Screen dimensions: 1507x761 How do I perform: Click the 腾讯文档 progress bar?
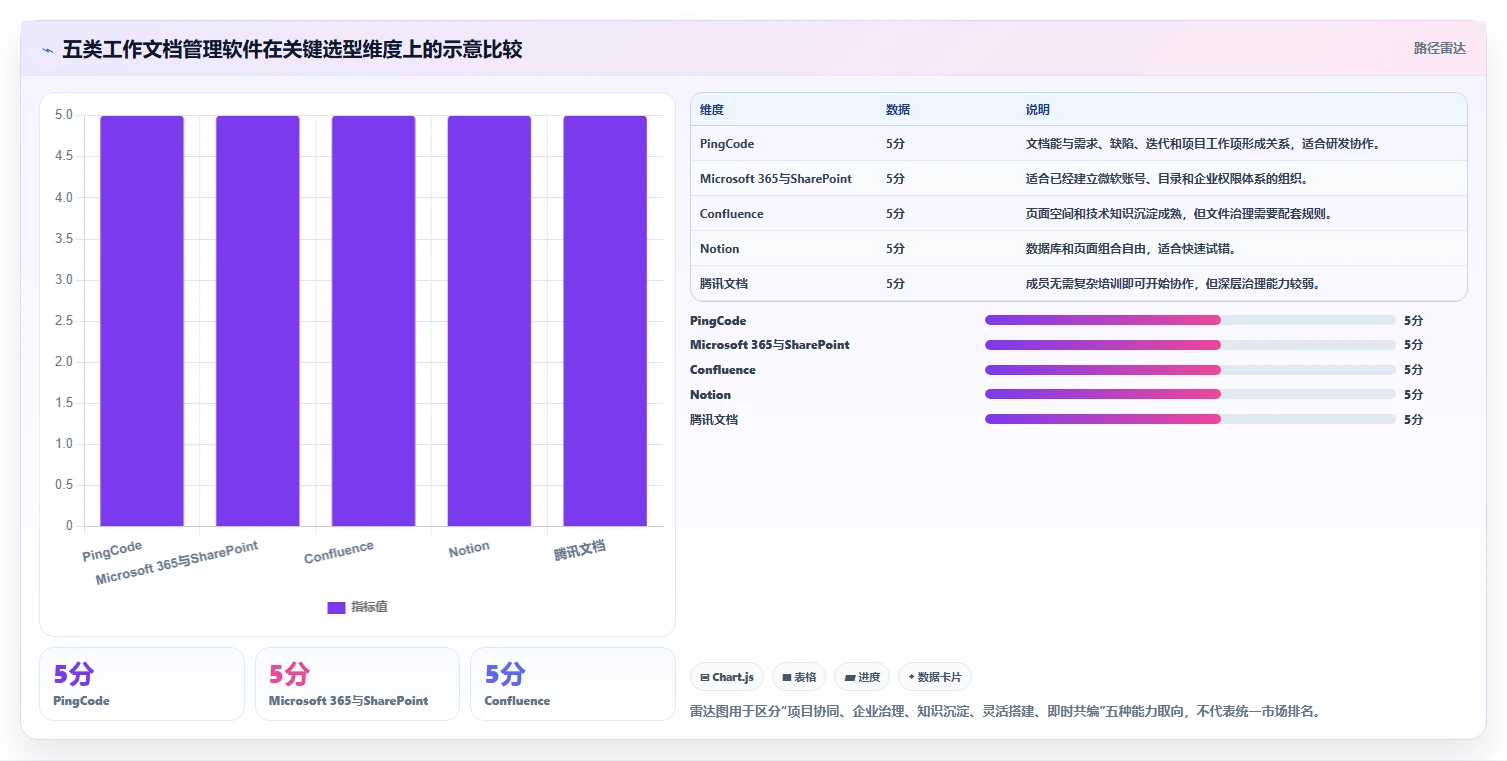tap(1190, 419)
